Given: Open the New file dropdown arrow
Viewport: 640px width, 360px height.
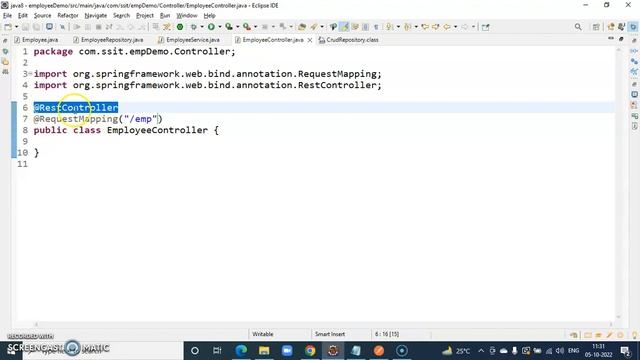Looking at the screenshot, I should tap(16, 27).
